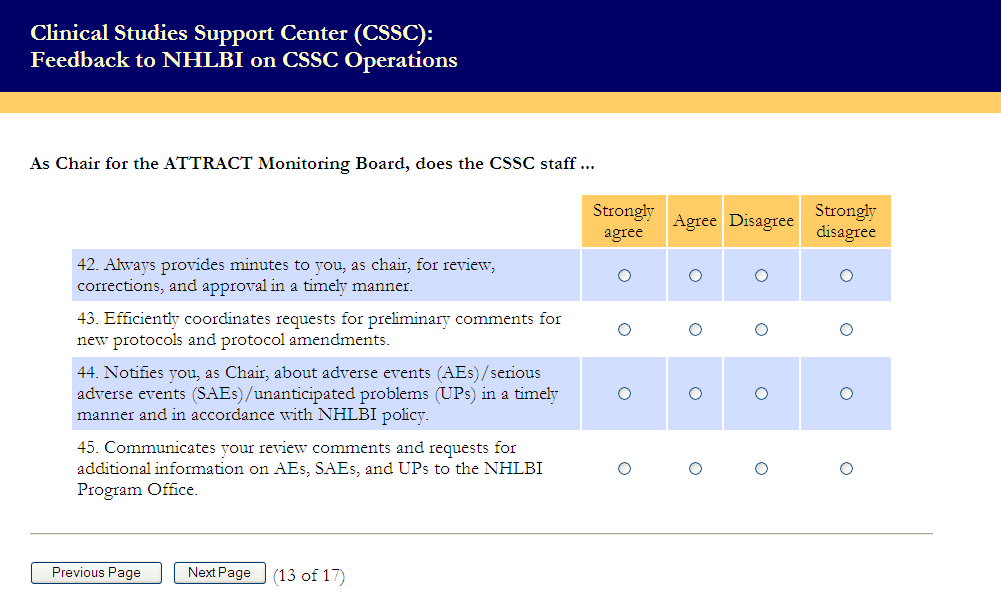Image resolution: width=1001 pixels, height=601 pixels.
Task: Go back with Previous Page button
Action: click(x=96, y=573)
